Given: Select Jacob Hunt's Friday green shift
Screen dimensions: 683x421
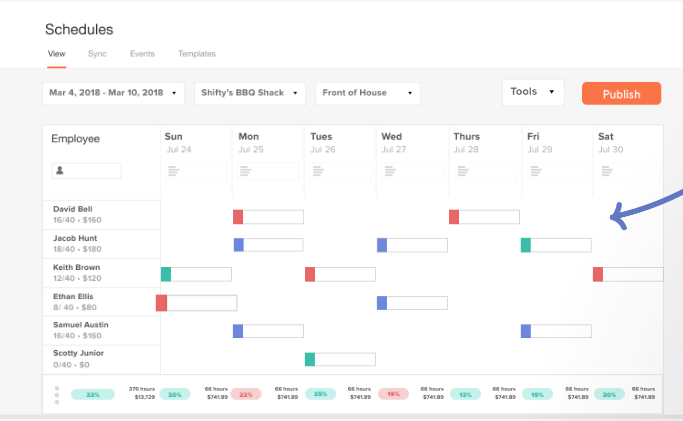Looking at the screenshot, I should [556, 245].
